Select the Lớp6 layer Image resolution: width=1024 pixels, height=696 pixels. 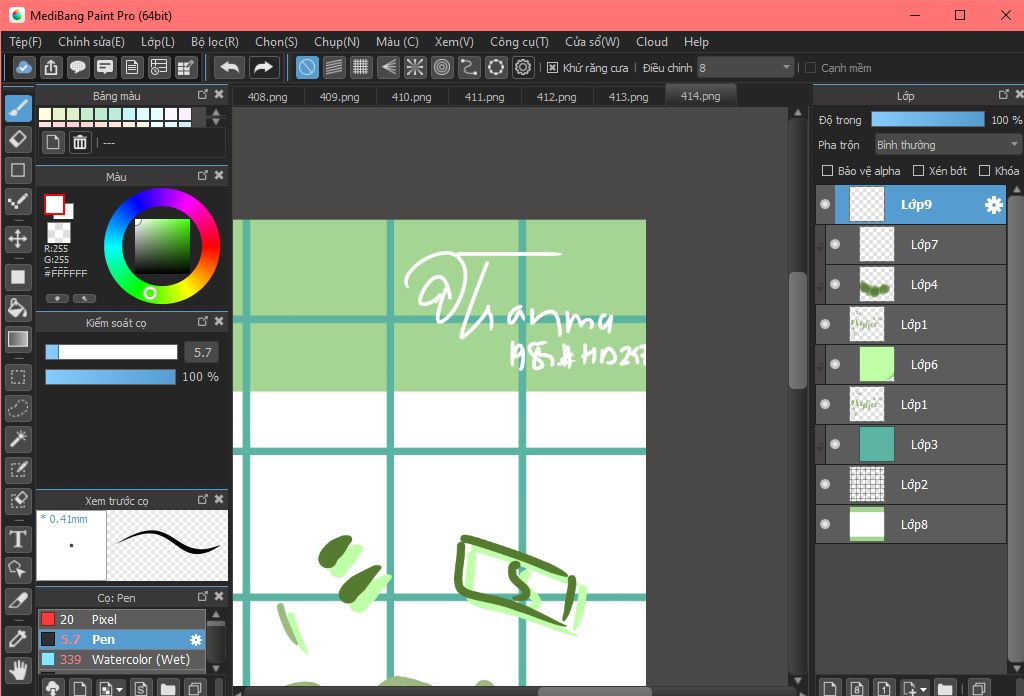tap(916, 364)
